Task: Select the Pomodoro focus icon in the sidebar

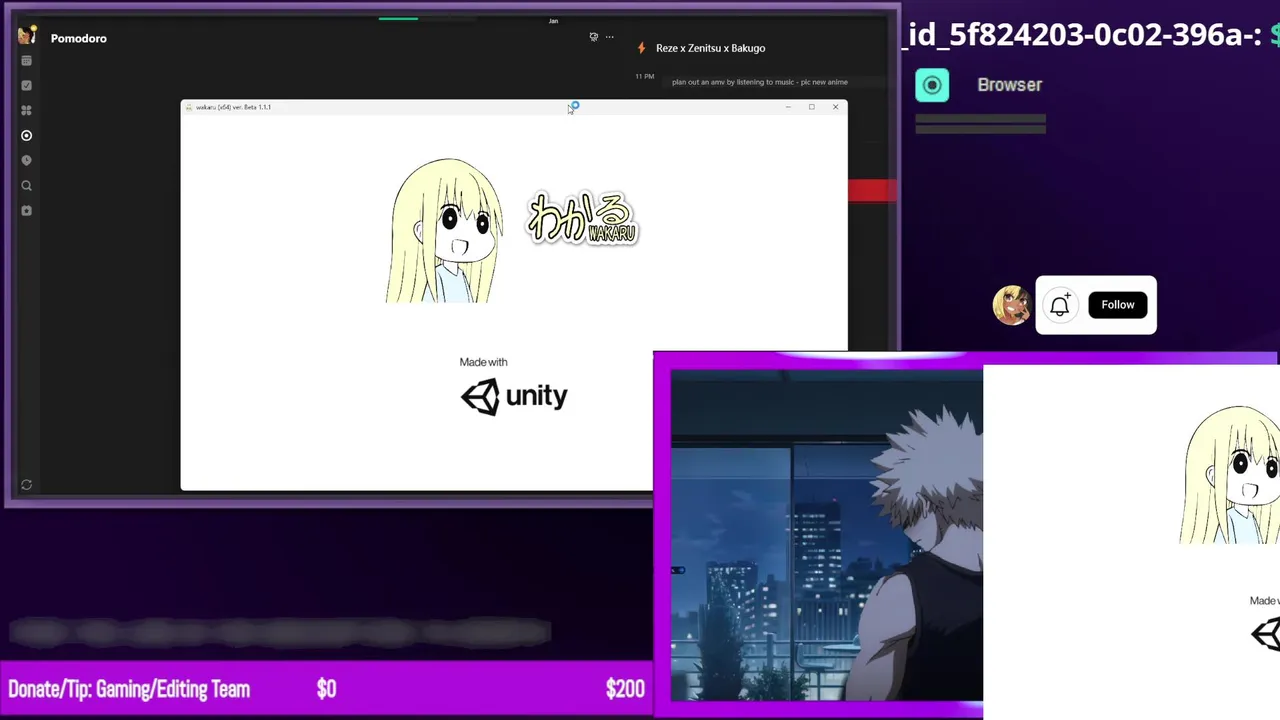Action: [27, 136]
